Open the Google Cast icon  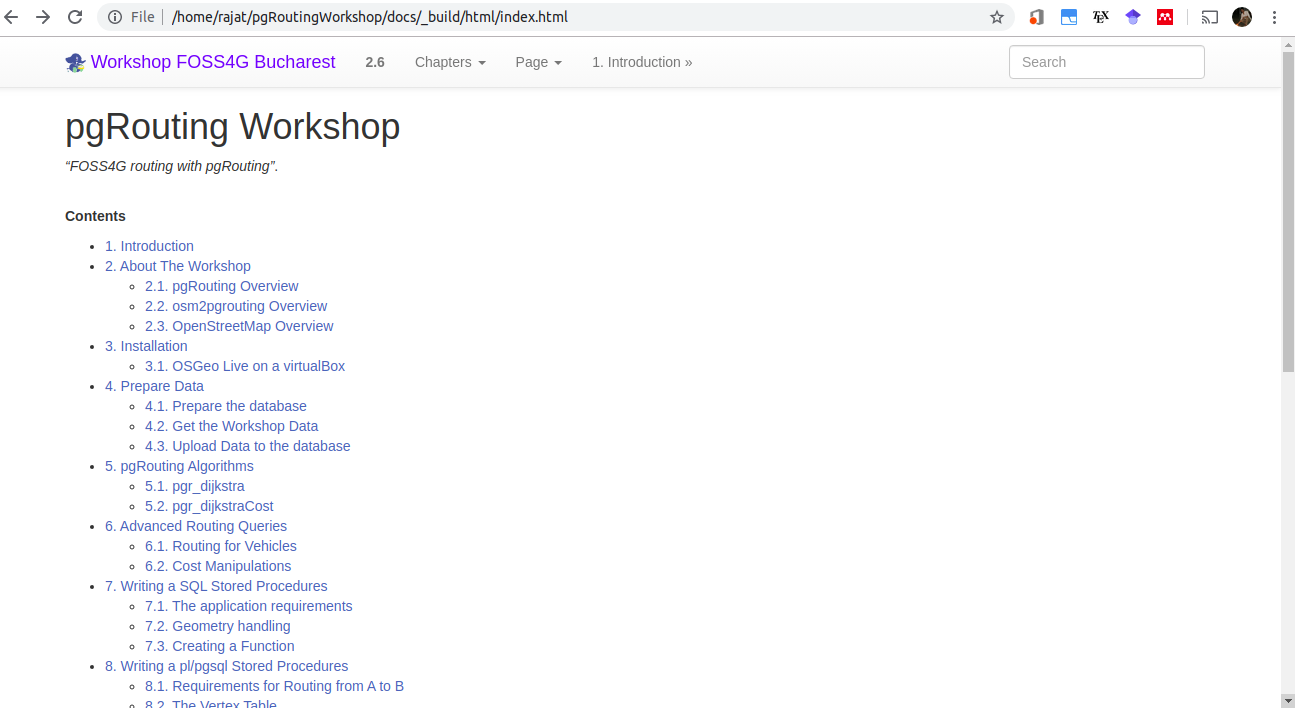1209,17
